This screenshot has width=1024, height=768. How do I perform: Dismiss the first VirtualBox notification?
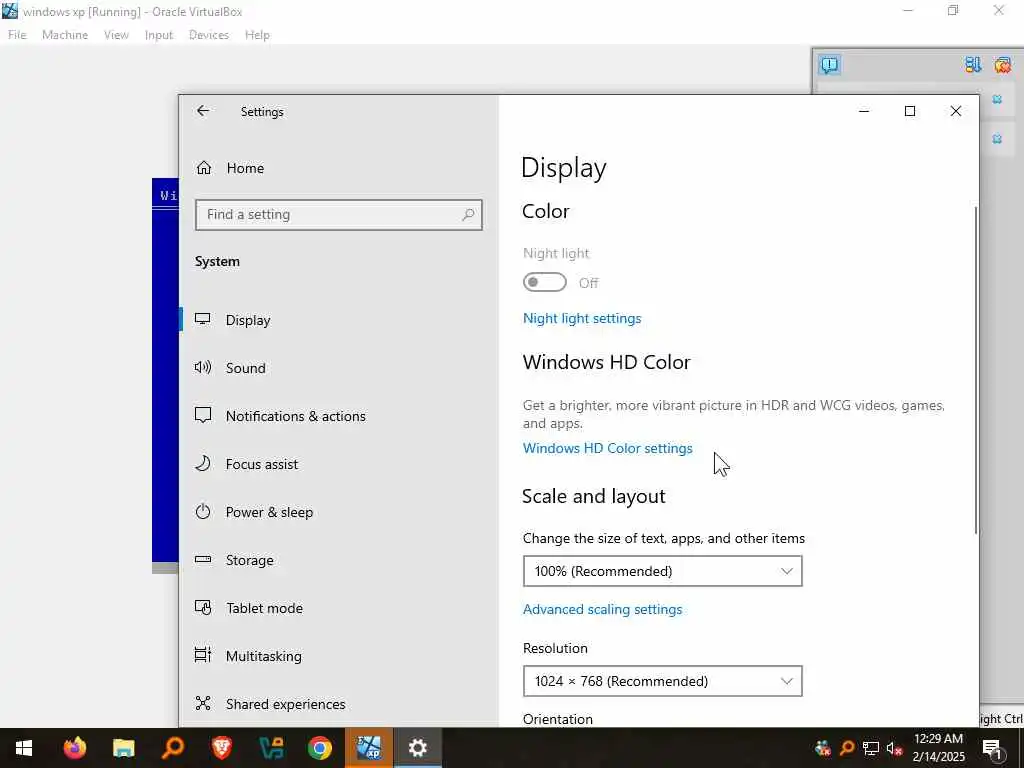tap(997, 99)
